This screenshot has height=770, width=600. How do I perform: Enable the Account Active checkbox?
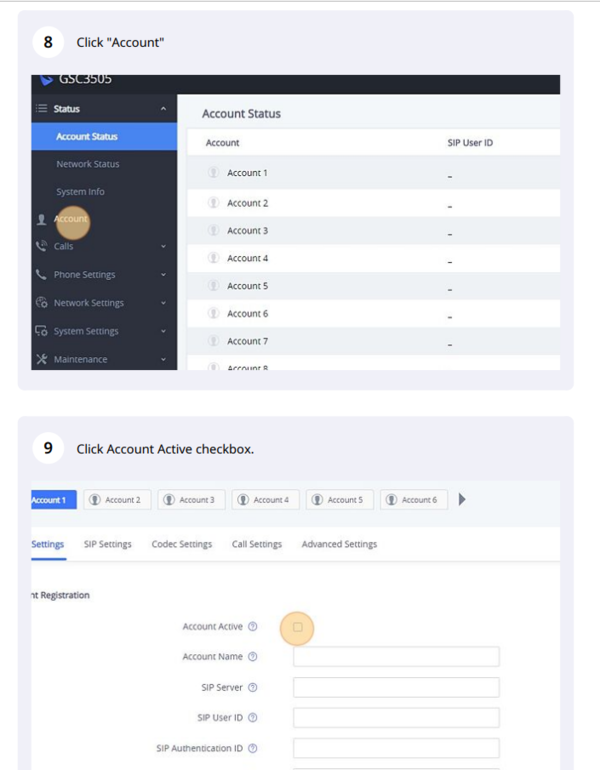pos(298,627)
